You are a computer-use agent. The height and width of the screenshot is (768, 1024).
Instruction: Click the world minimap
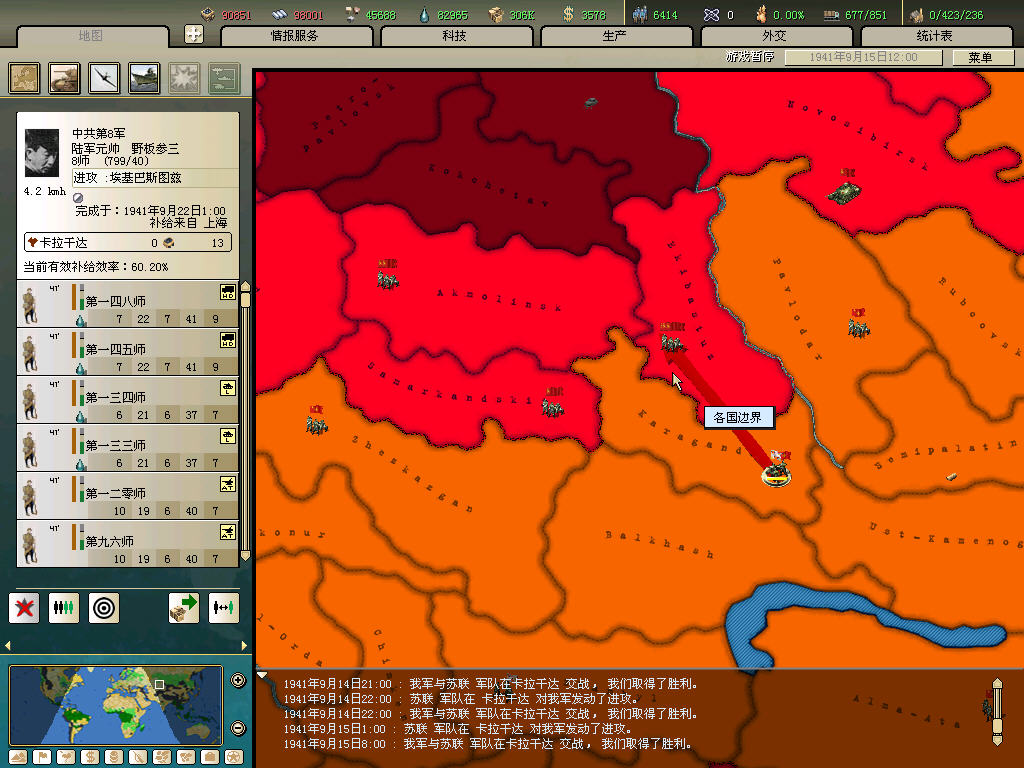point(116,705)
